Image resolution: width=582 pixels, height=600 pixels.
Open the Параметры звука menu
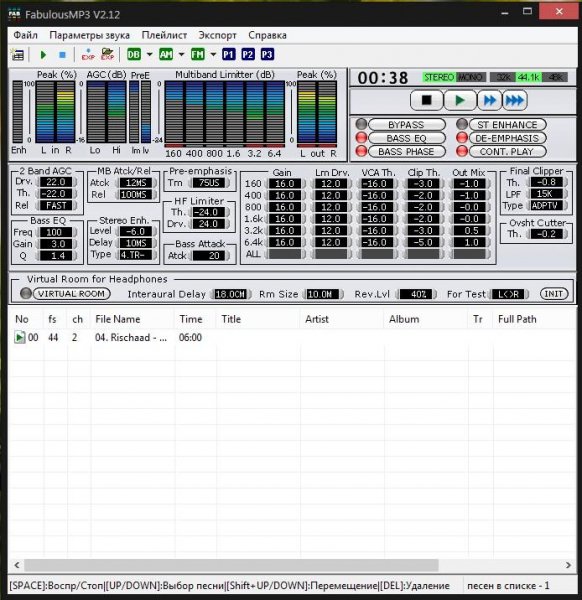click(90, 35)
